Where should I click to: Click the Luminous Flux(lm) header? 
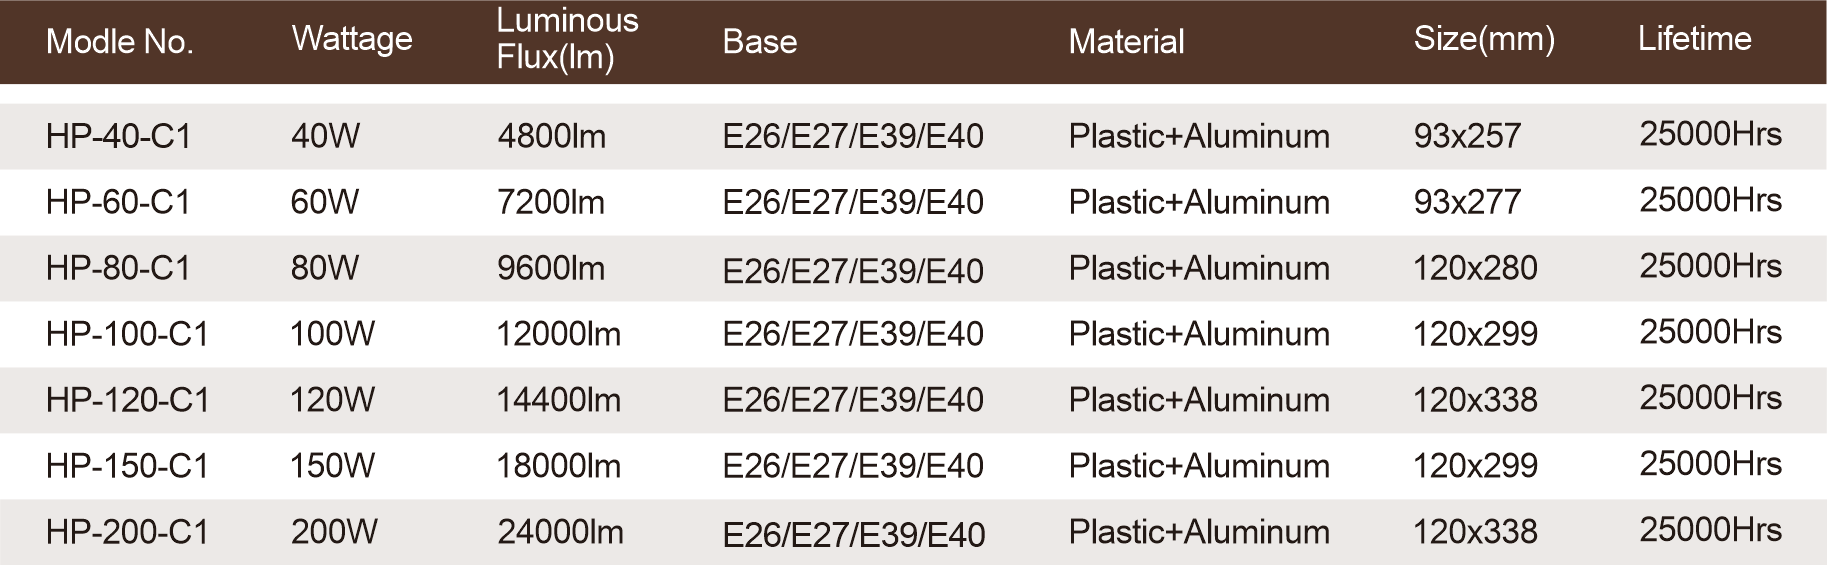pyautogui.click(x=567, y=39)
